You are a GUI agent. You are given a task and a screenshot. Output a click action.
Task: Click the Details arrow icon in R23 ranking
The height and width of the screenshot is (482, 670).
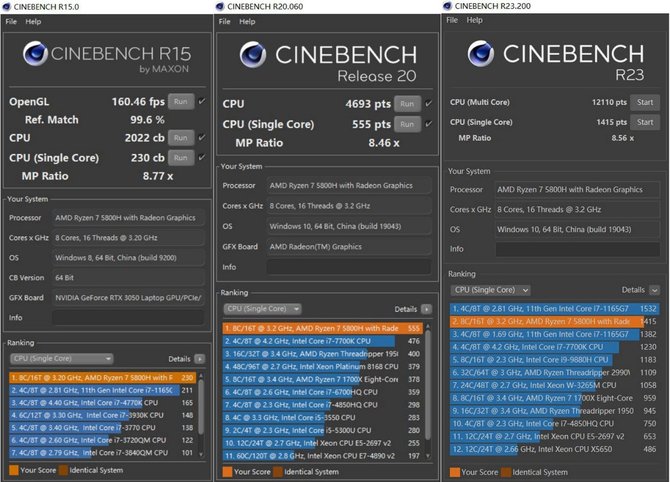[656, 289]
